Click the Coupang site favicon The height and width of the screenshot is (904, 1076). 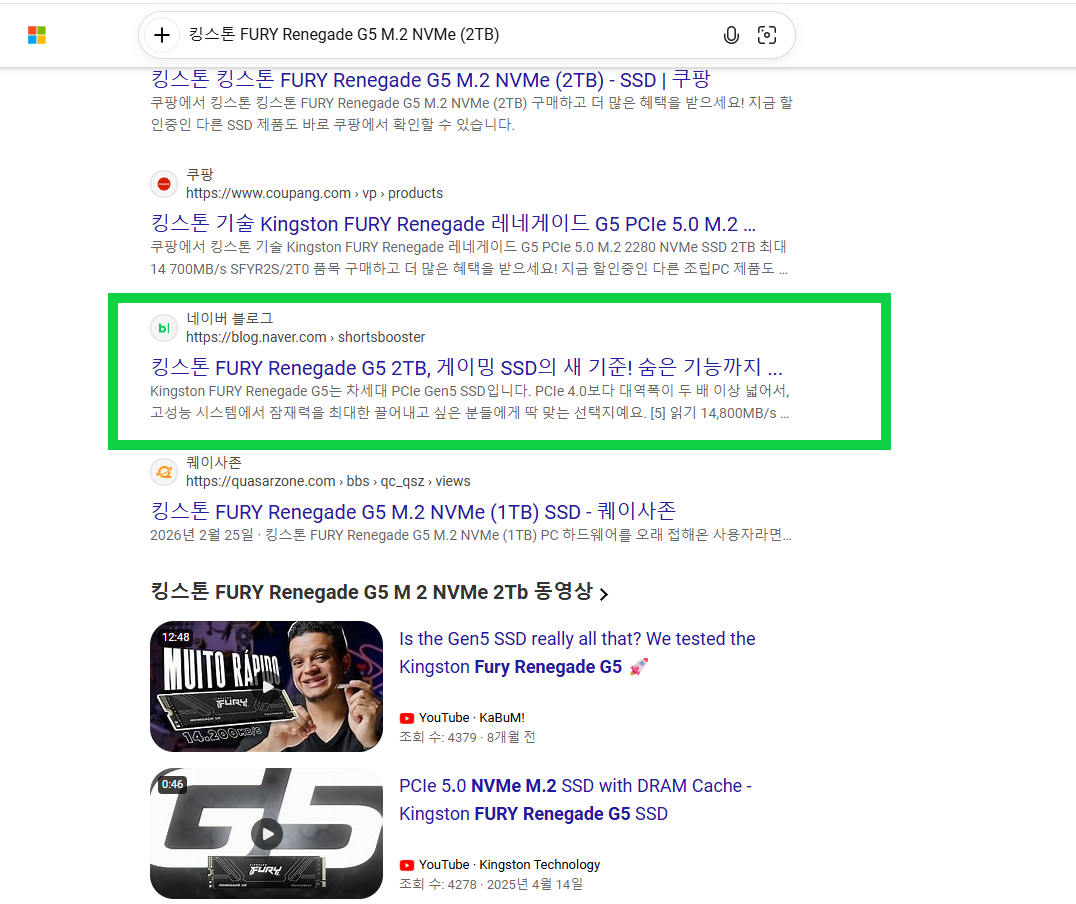click(164, 184)
